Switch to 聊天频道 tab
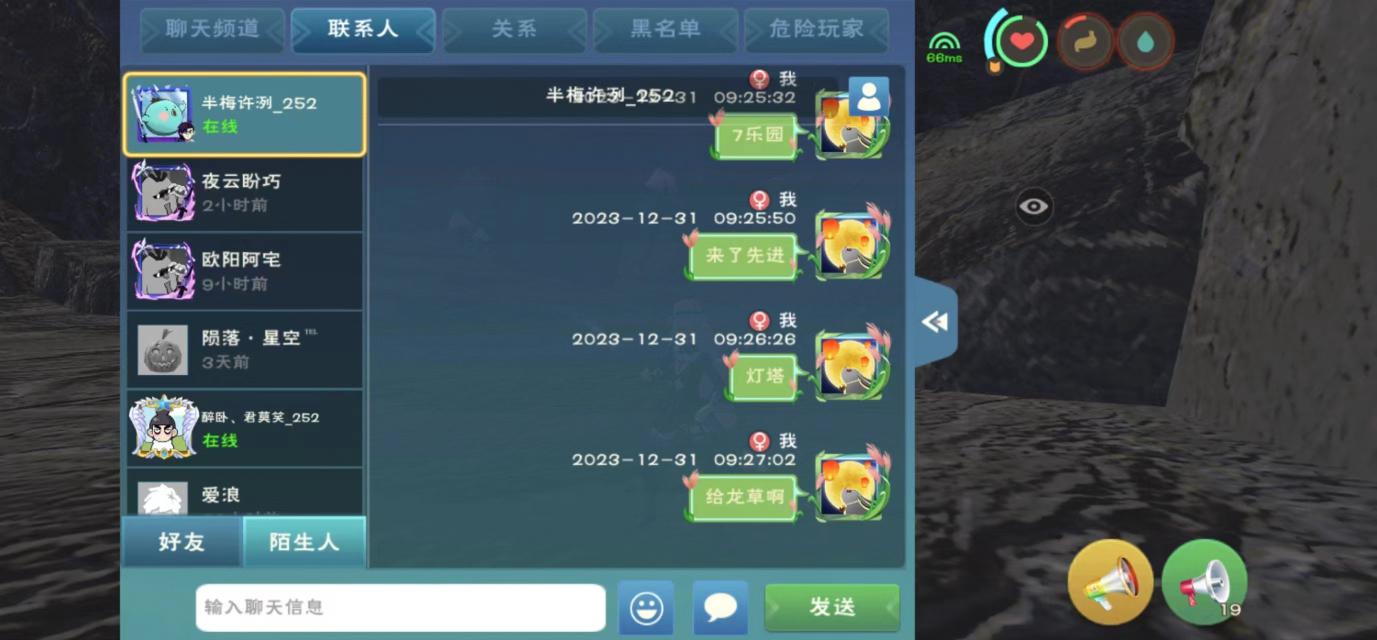The width and height of the screenshot is (1377, 640). (212, 30)
